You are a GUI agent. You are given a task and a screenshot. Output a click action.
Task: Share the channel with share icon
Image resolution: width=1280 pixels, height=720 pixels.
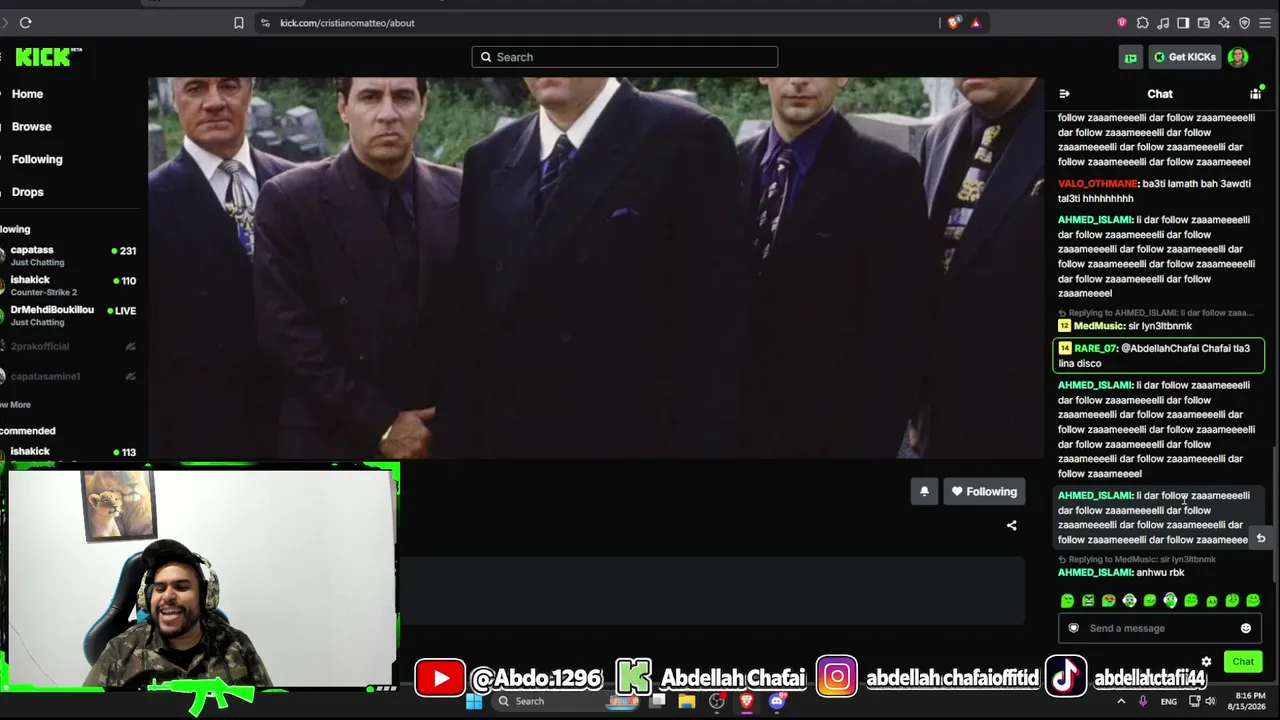point(1011,525)
